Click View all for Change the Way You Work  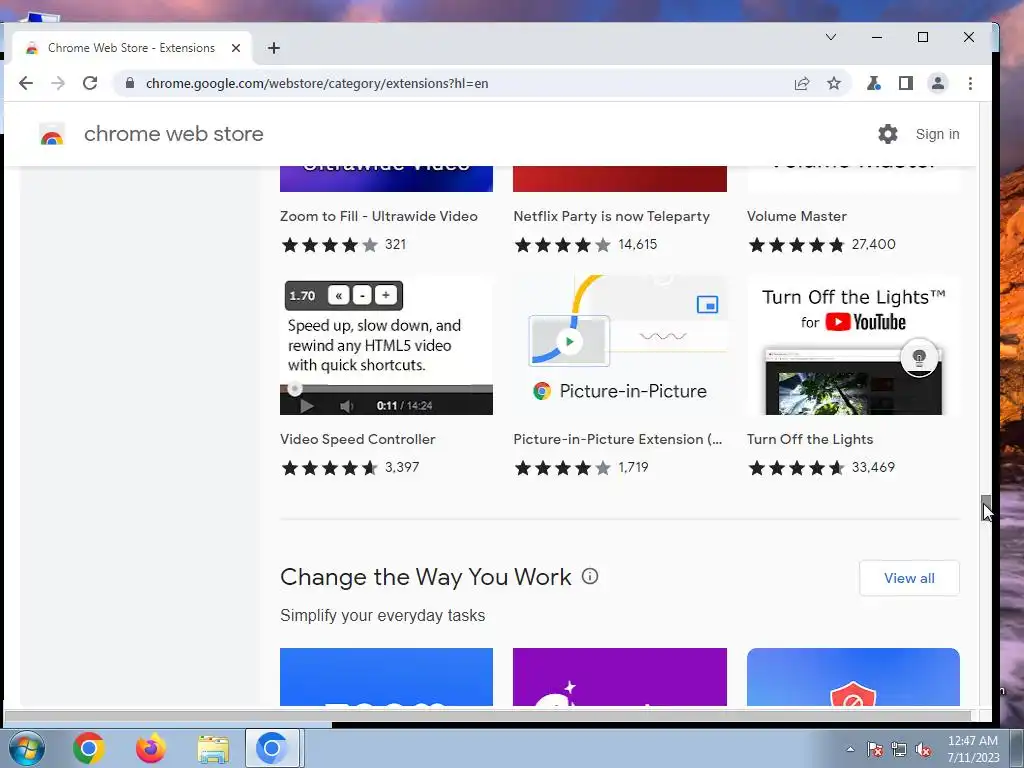tap(909, 578)
